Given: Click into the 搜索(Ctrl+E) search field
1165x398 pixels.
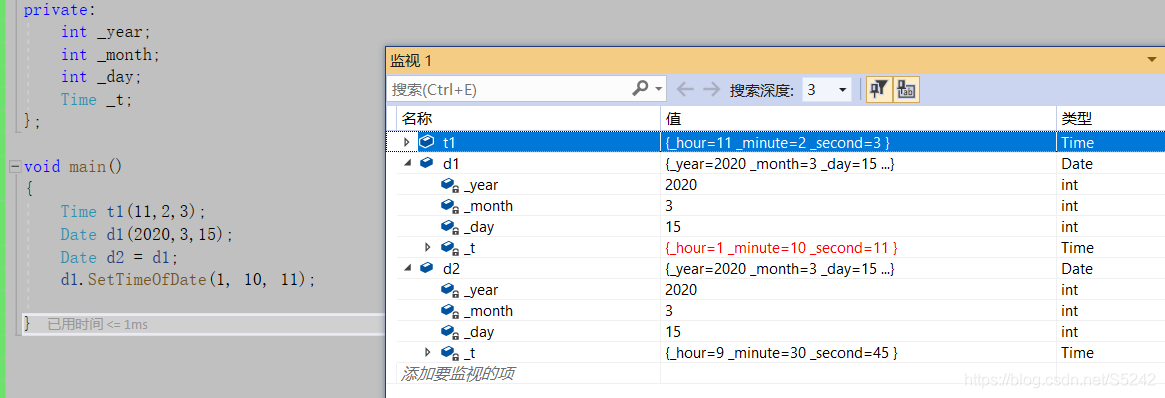Looking at the screenshot, I should tap(510, 90).
